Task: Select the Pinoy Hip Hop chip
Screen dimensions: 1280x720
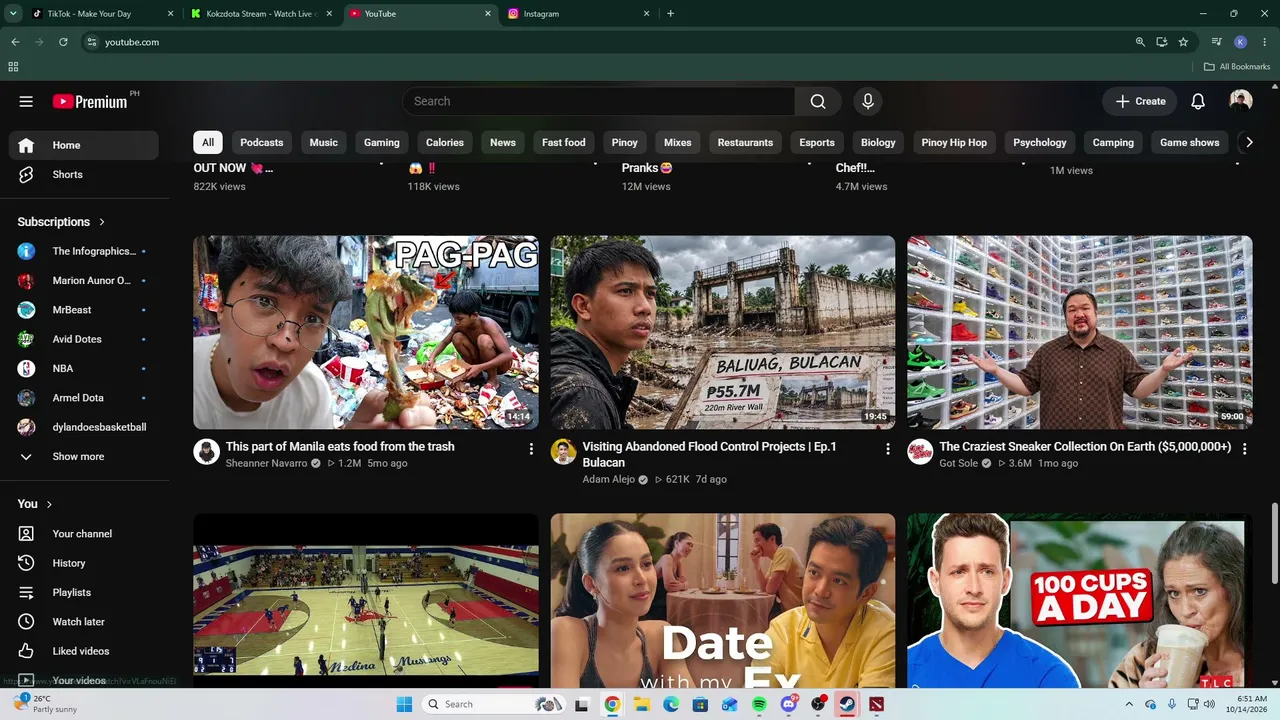Action: 954,142
